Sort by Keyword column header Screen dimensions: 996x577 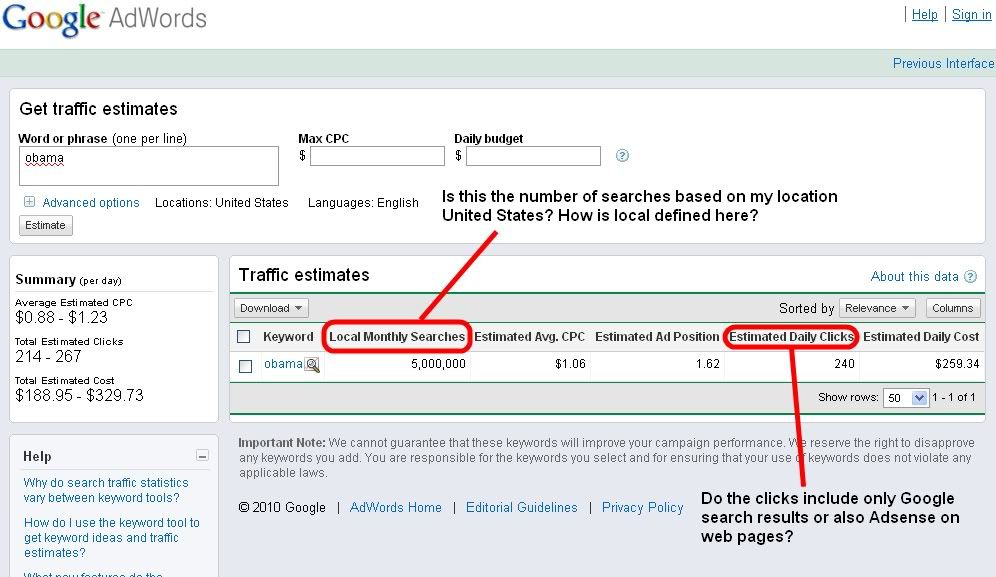point(288,337)
